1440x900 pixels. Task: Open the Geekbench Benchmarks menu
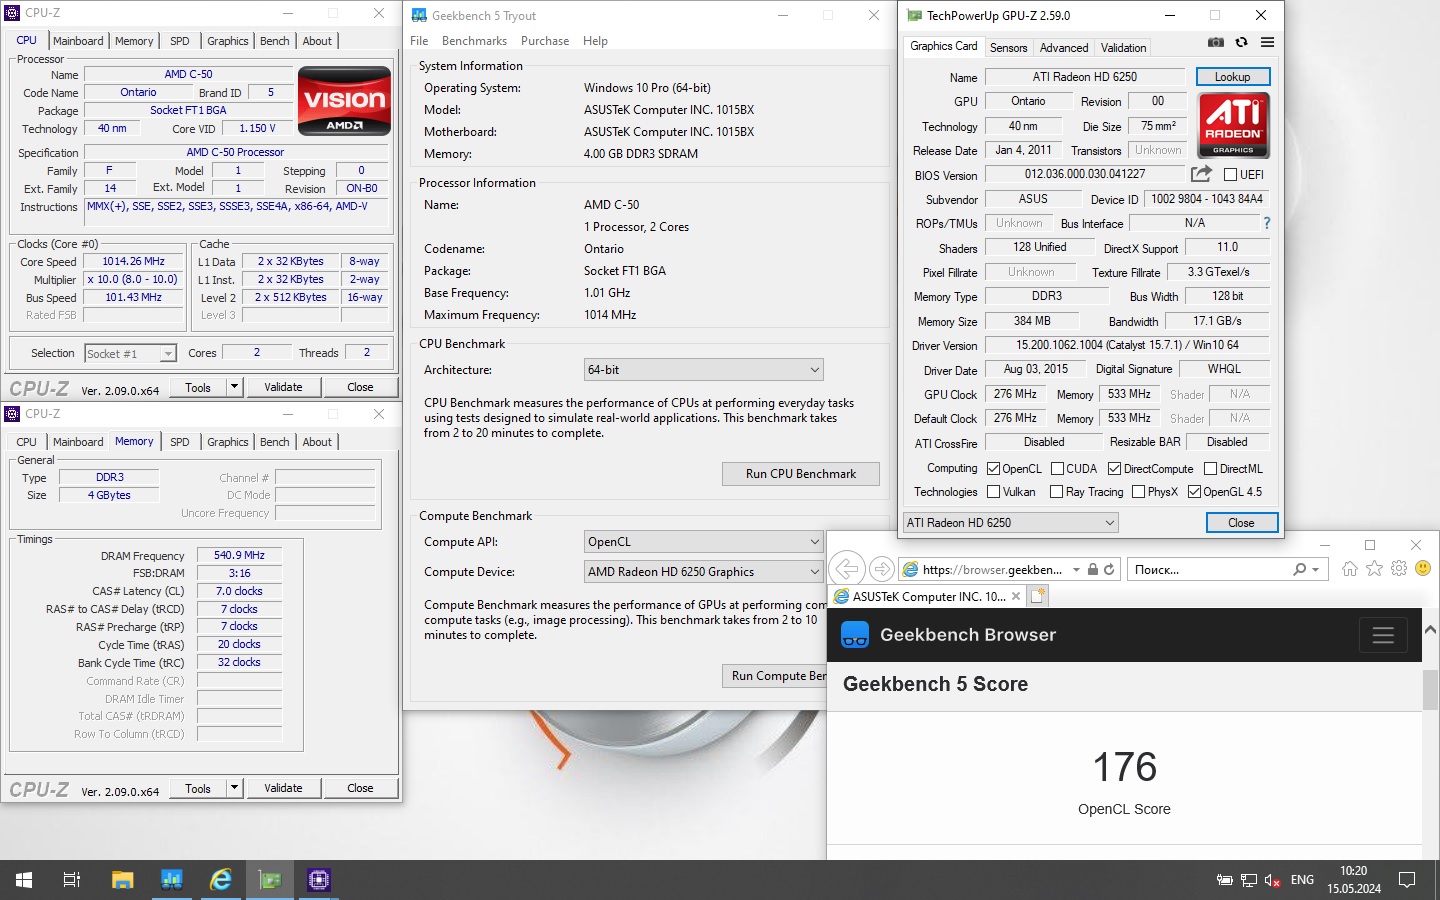[x=474, y=41]
